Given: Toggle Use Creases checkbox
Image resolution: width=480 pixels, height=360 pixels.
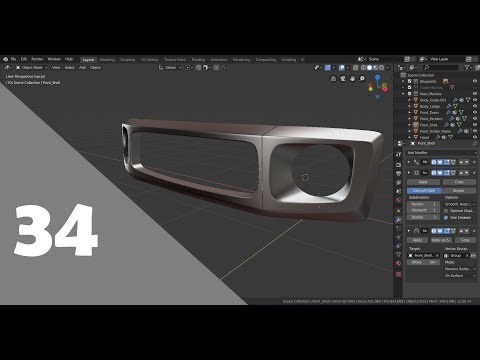Looking at the screenshot, I should coord(446,218).
